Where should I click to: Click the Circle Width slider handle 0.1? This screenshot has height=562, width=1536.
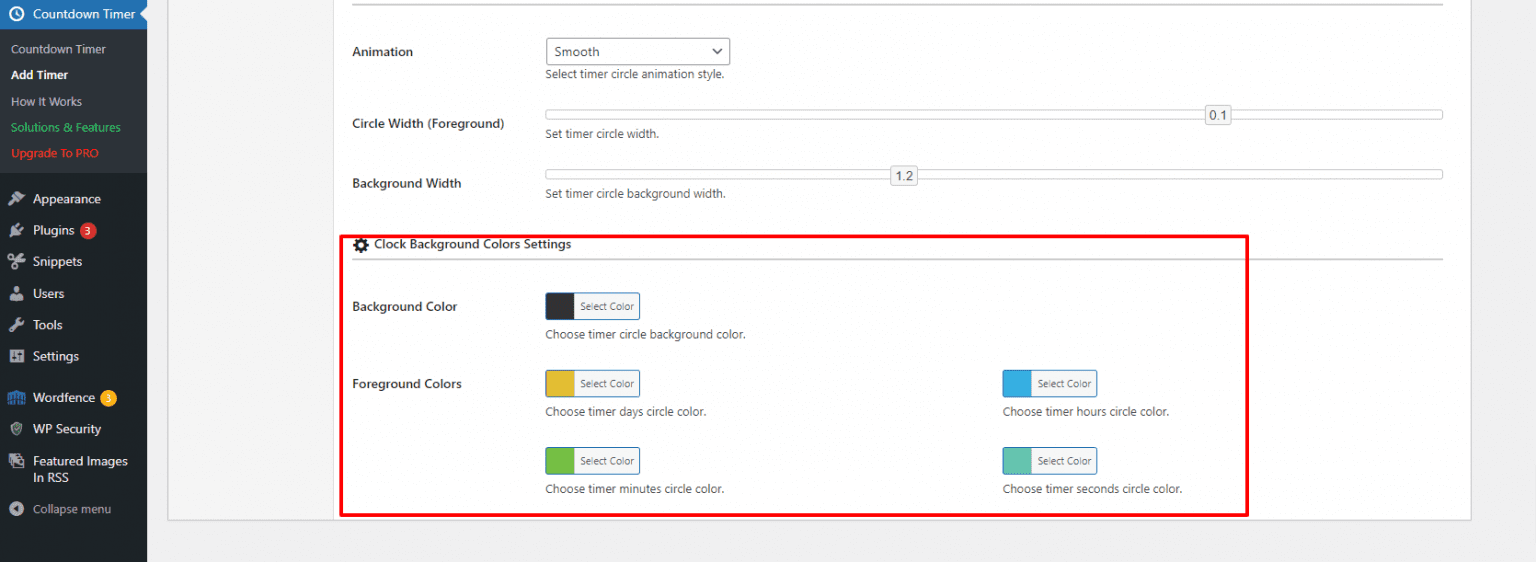click(x=1218, y=115)
